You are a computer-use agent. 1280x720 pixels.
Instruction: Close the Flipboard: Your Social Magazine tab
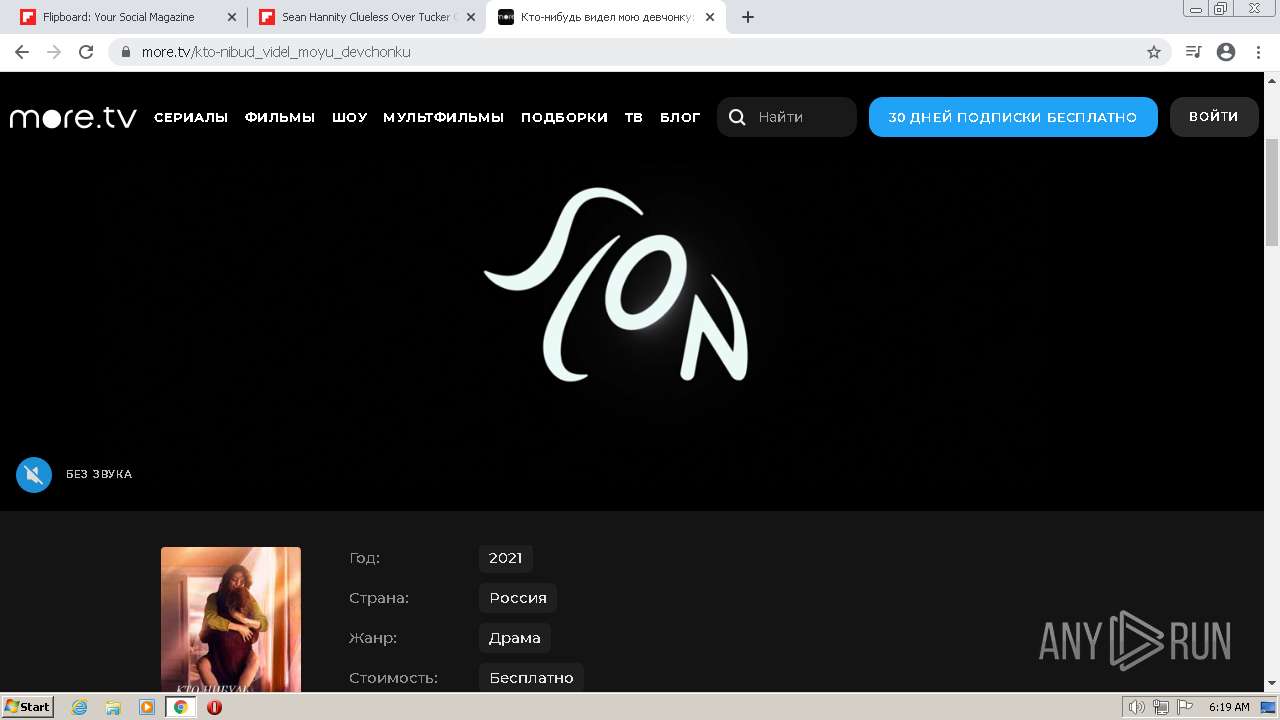[232, 17]
